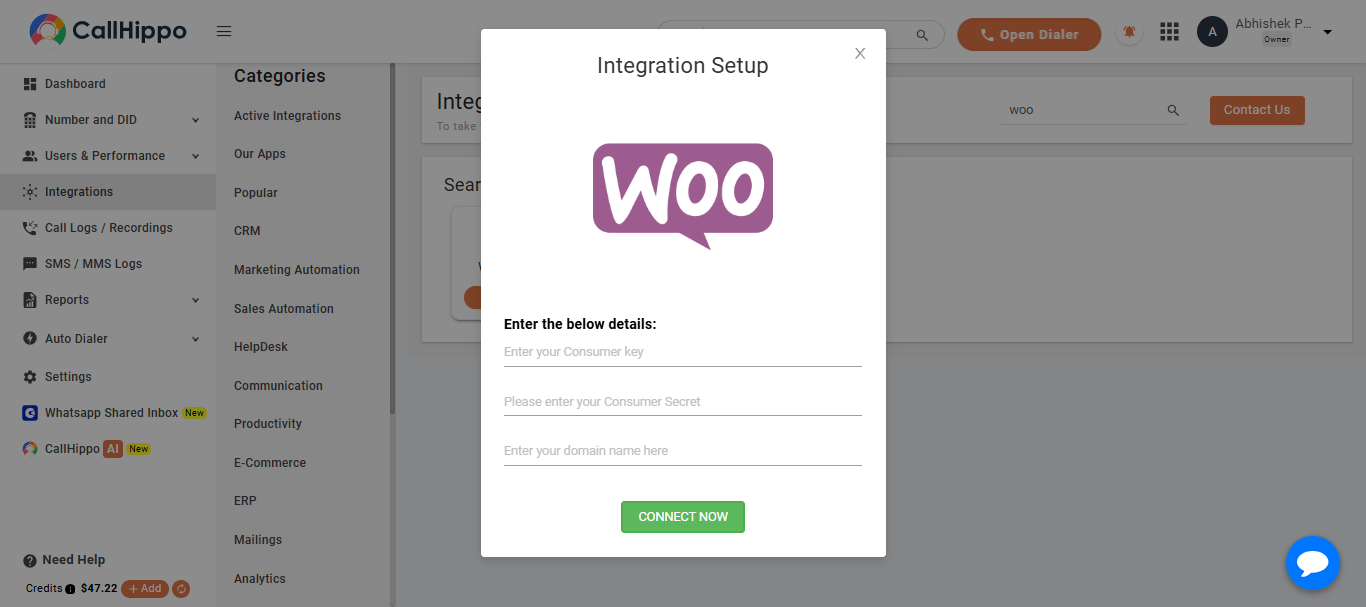Expand the Users & Performance menu
The image size is (1366, 607).
click(x=195, y=156)
